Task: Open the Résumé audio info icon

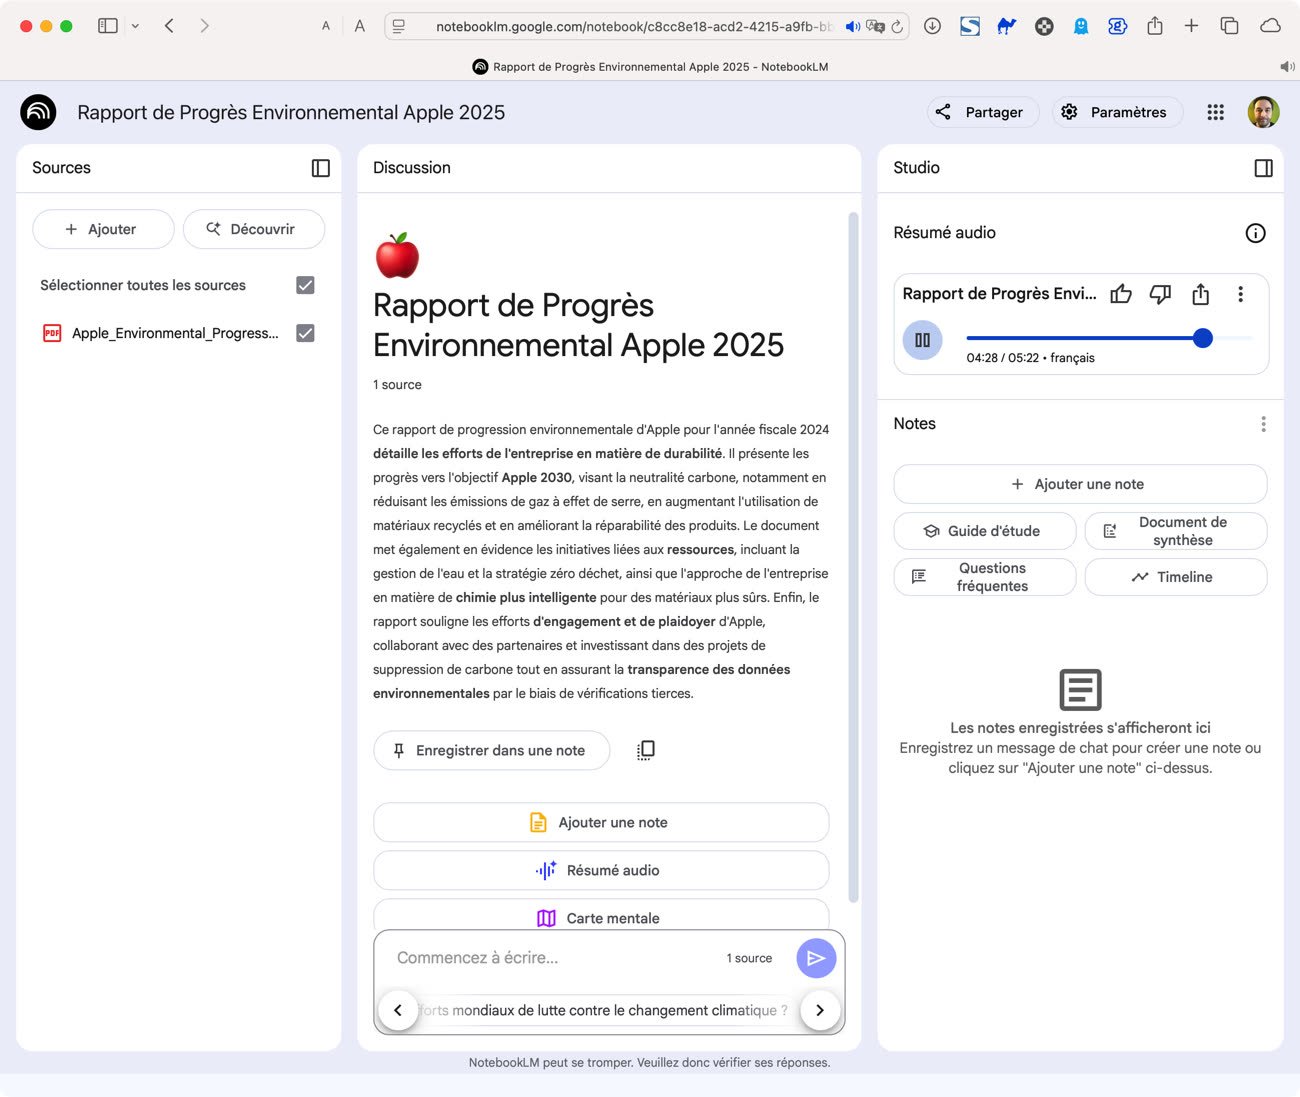Action: [1256, 233]
